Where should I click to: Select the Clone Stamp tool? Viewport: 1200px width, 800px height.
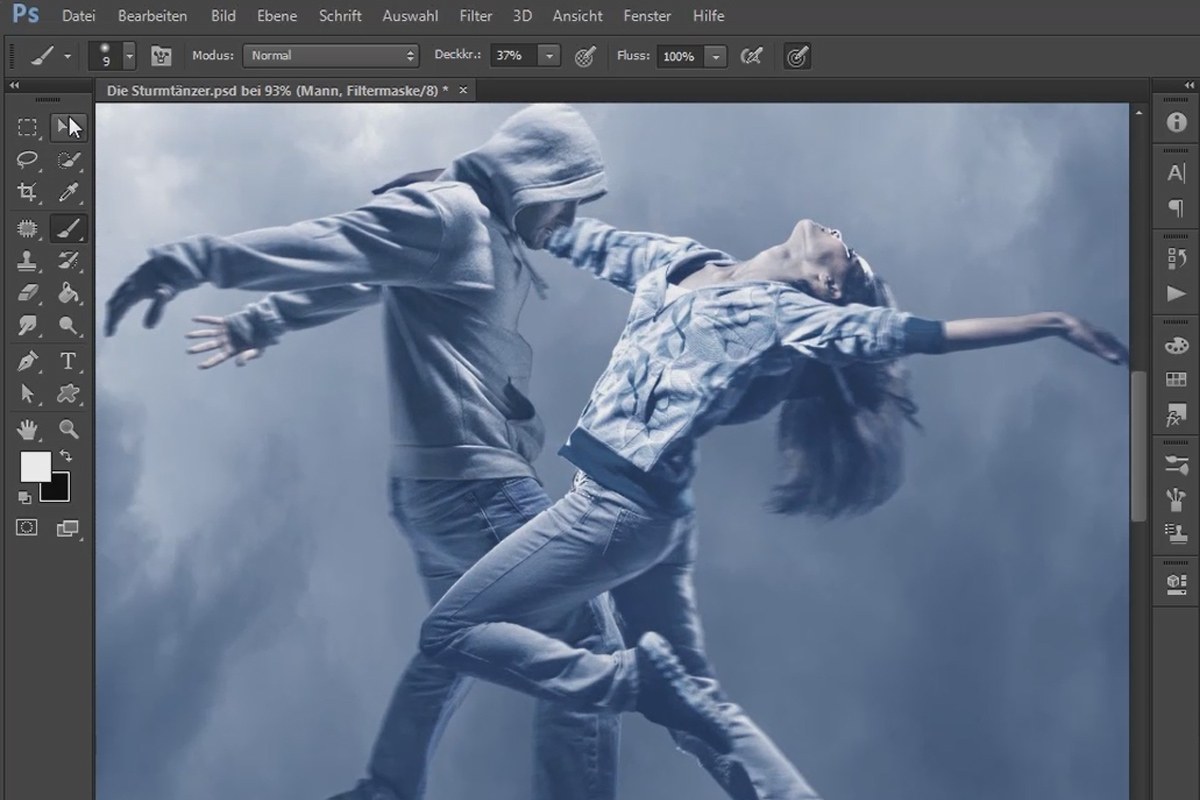click(28, 261)
